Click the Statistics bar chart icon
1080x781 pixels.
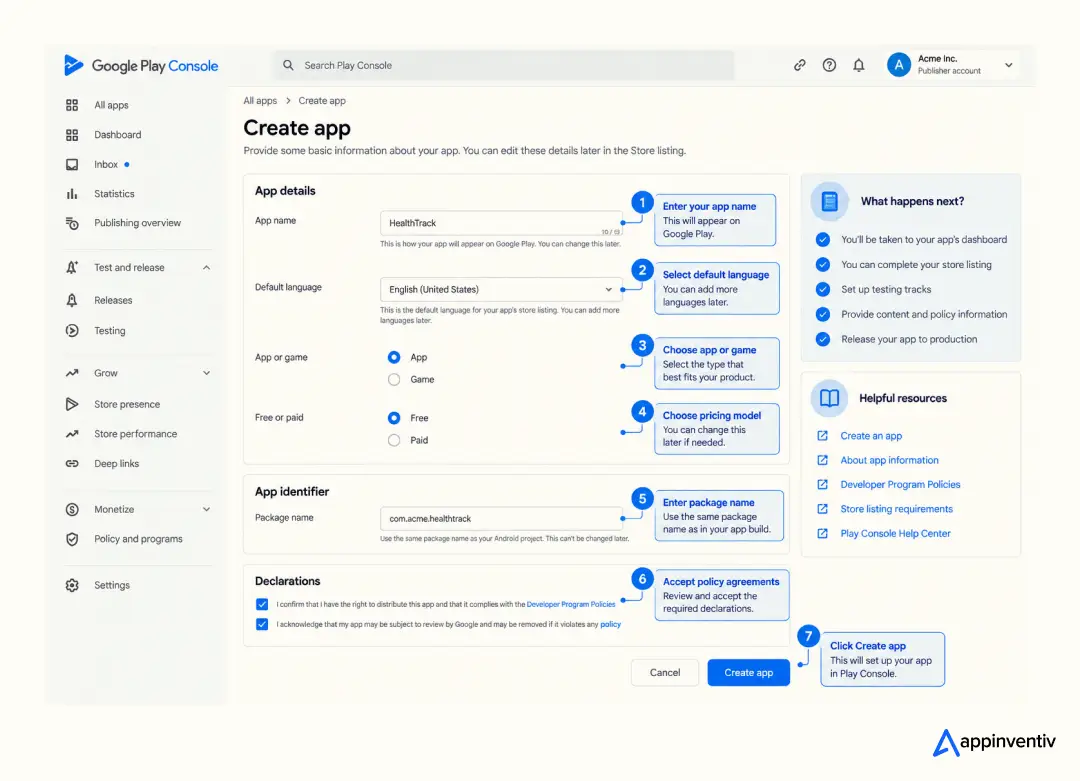click(x=72, y=194)
